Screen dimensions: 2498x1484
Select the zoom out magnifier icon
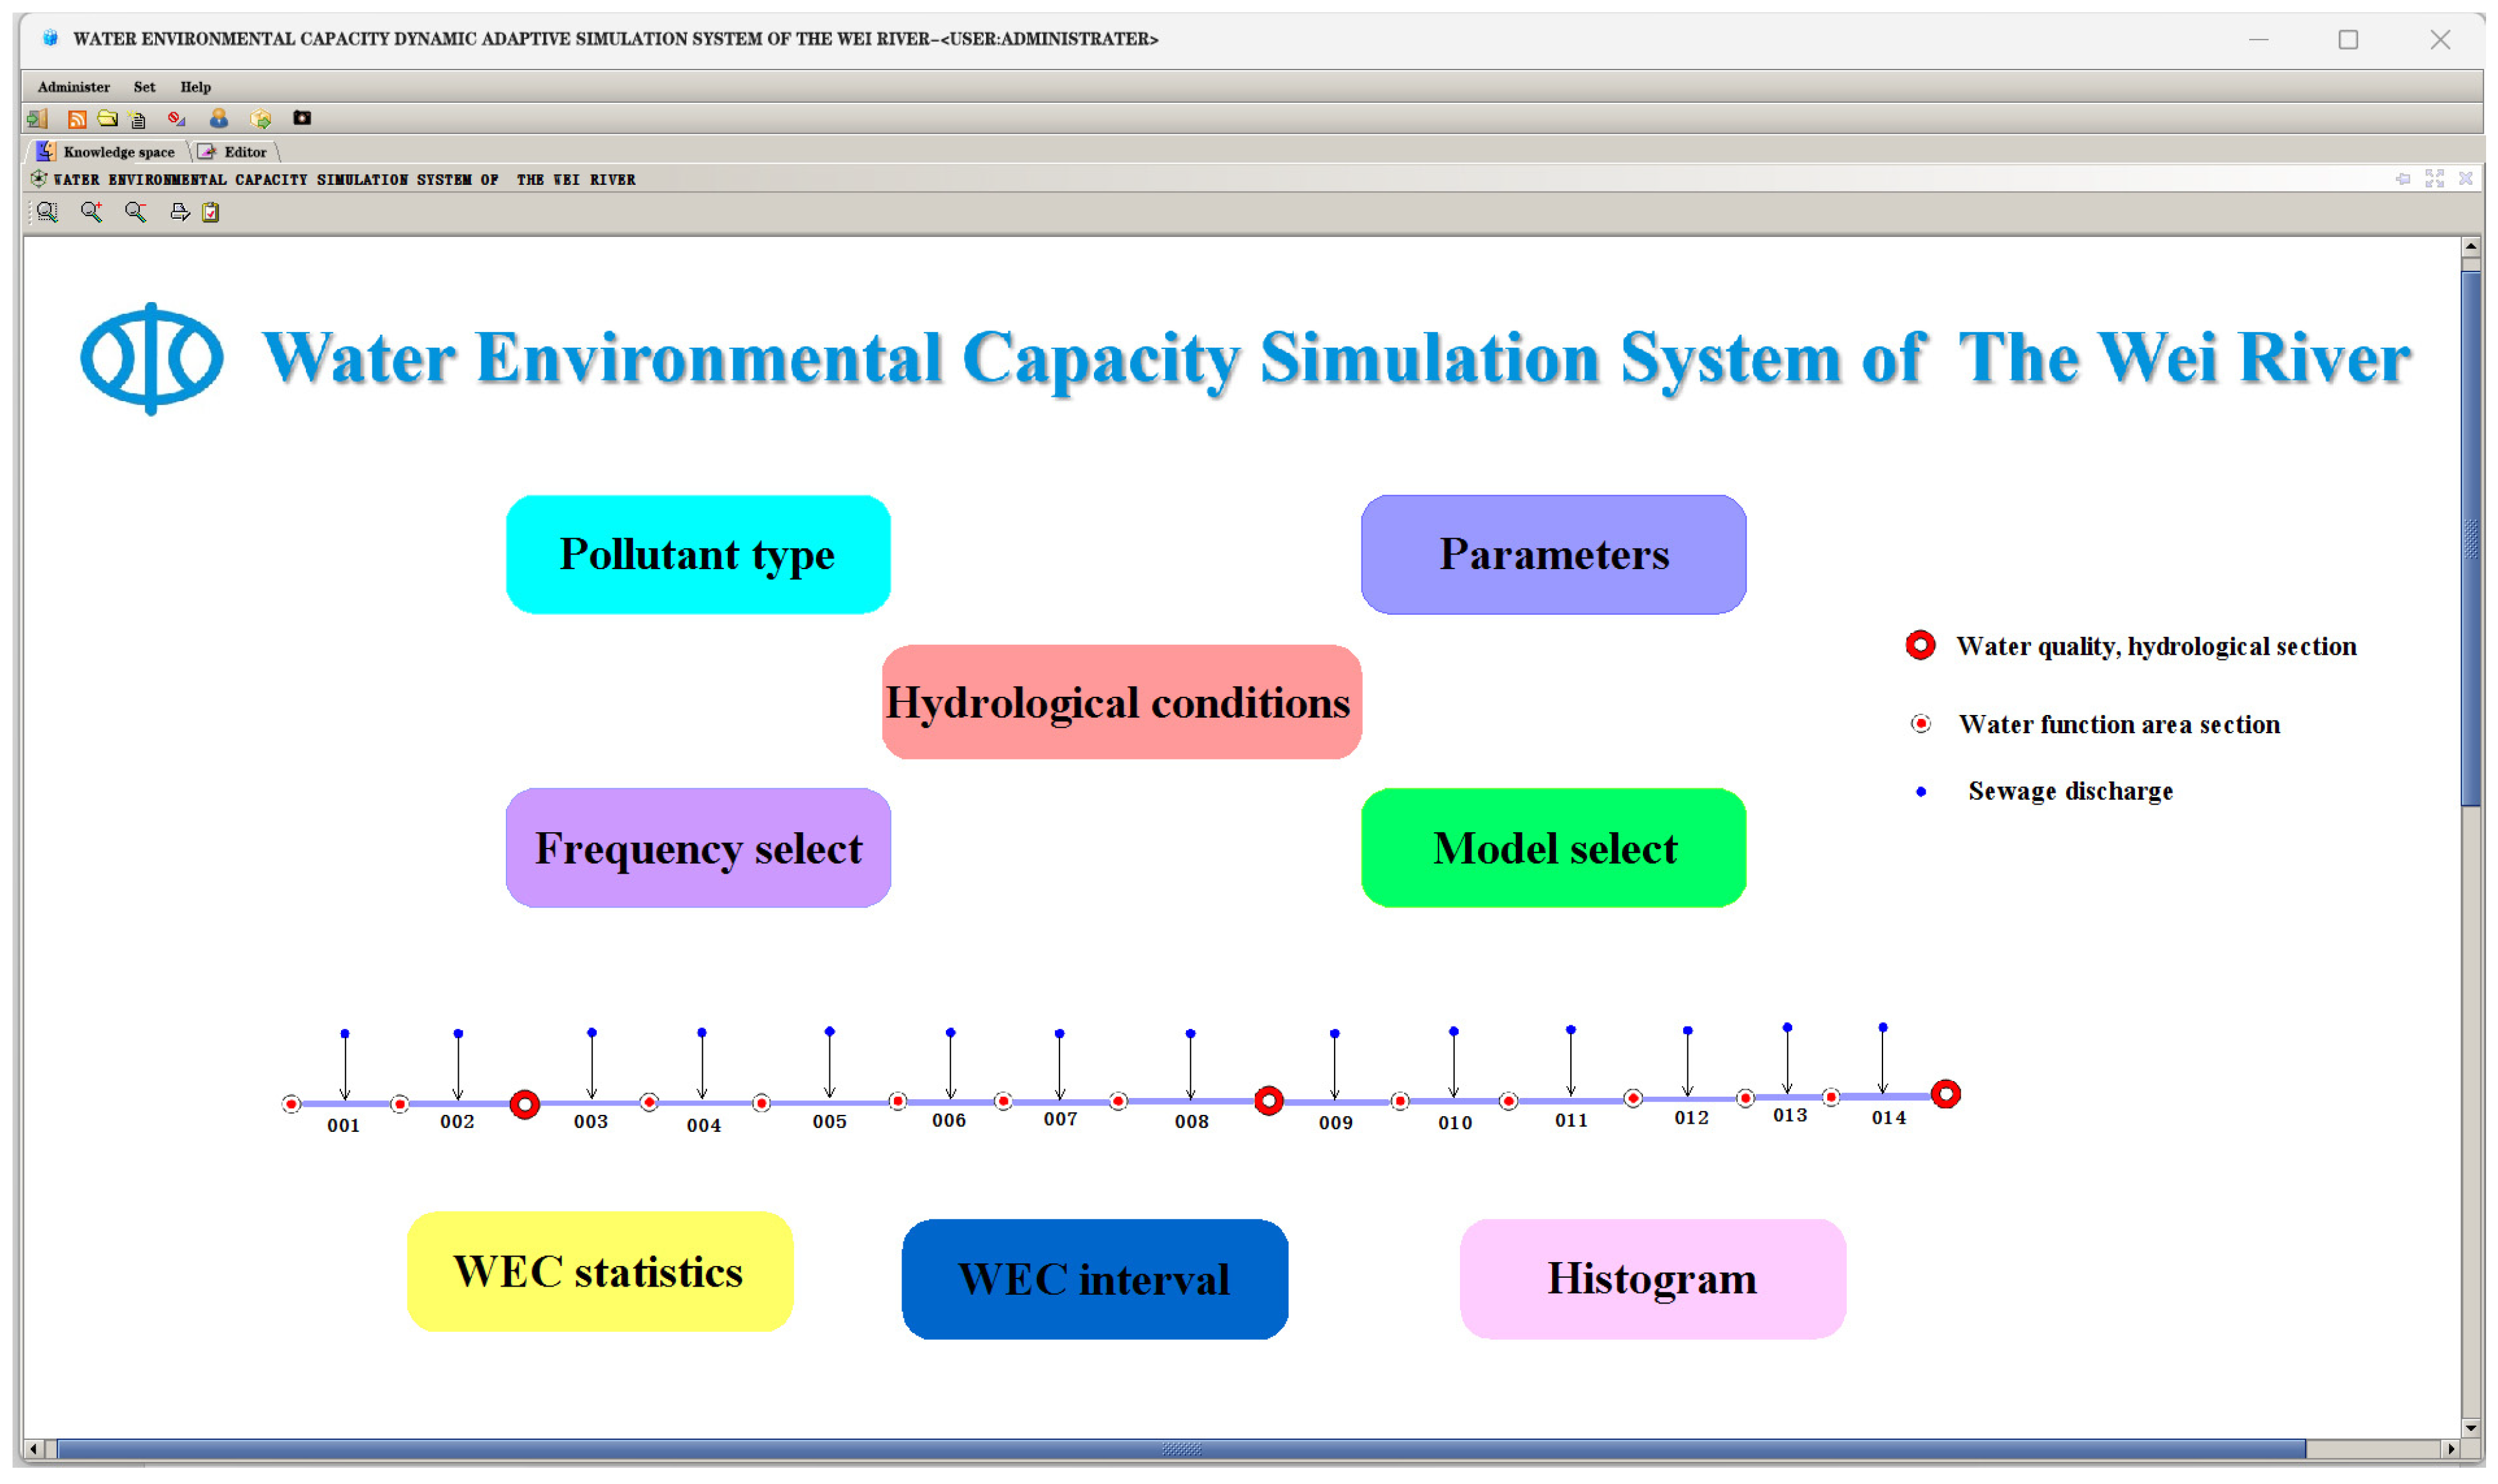tap(136, 212)
